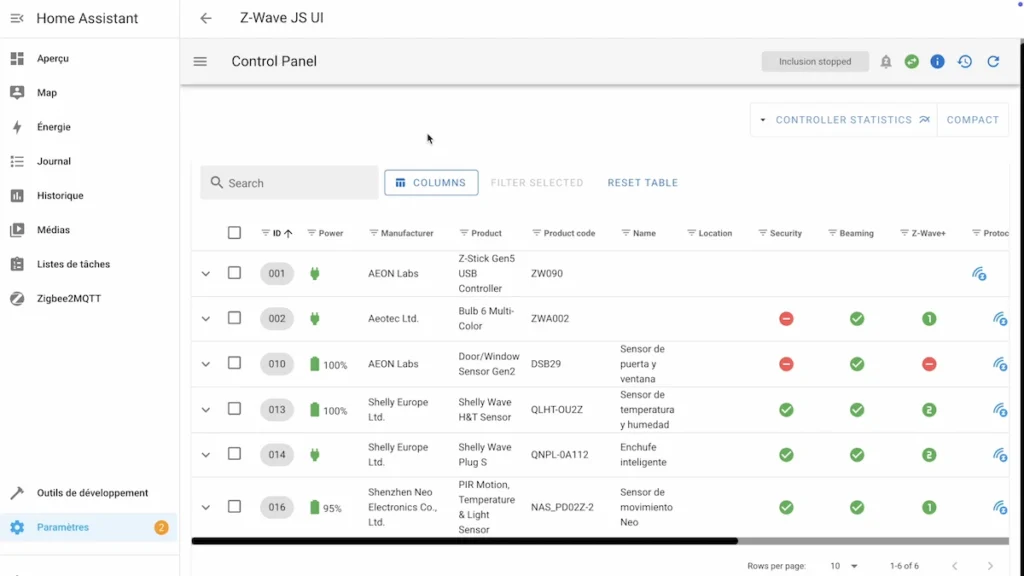Click the security check icon for node 016
This screenshot has width=1024, height=576.
tap(786, 507)
